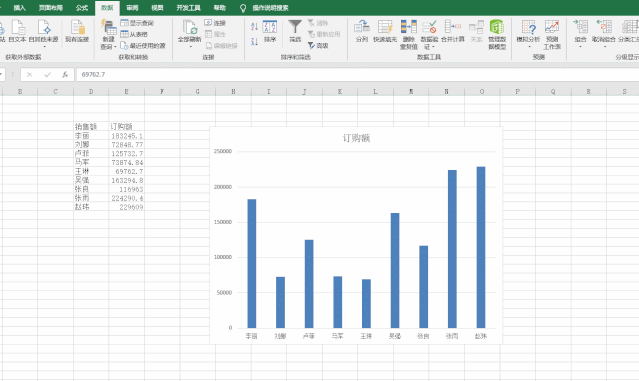Import data using From Text (自文本)
Image resolution: width=639 pixels, height=381 pixels.
tap(18, 31)
